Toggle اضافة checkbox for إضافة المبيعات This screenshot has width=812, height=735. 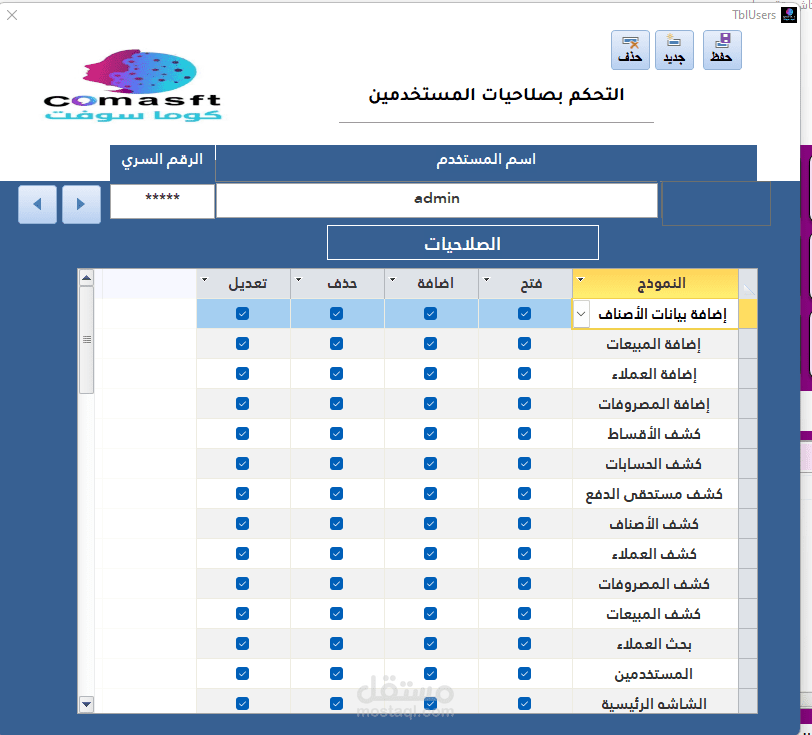(430, 344)
